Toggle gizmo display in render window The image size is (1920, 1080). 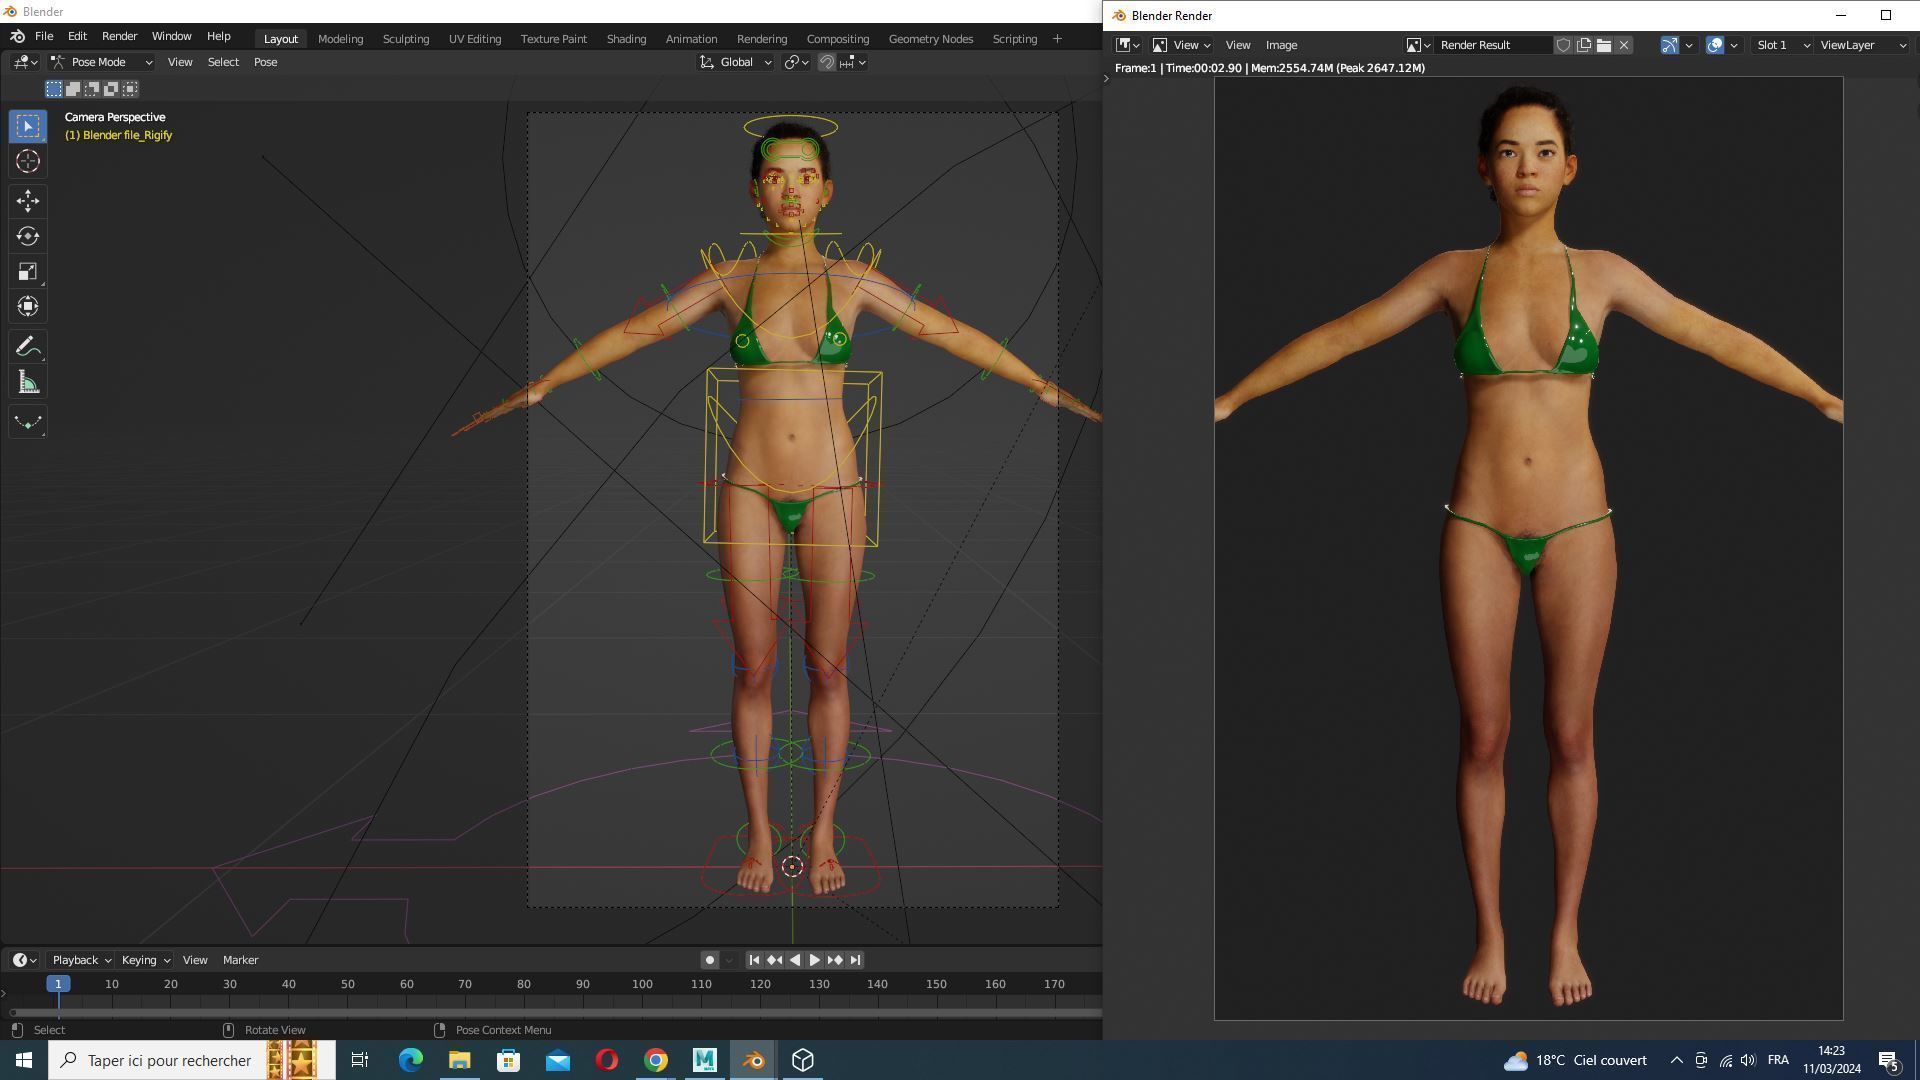coord(1669,45)
